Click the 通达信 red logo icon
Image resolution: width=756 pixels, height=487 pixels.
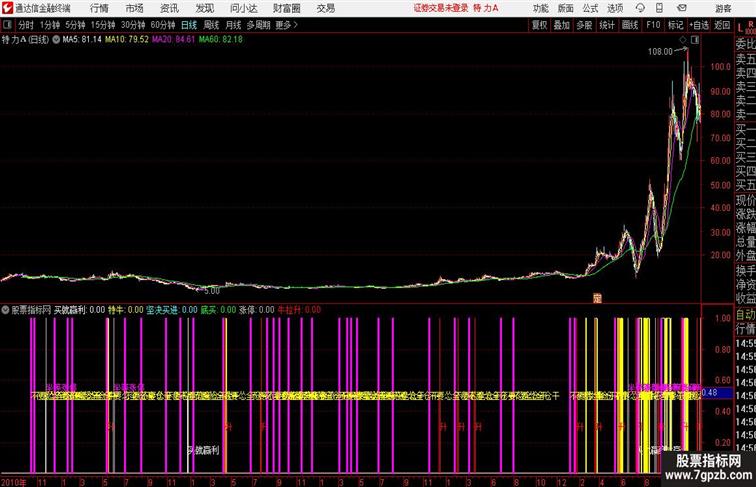(x=7, y=8)
